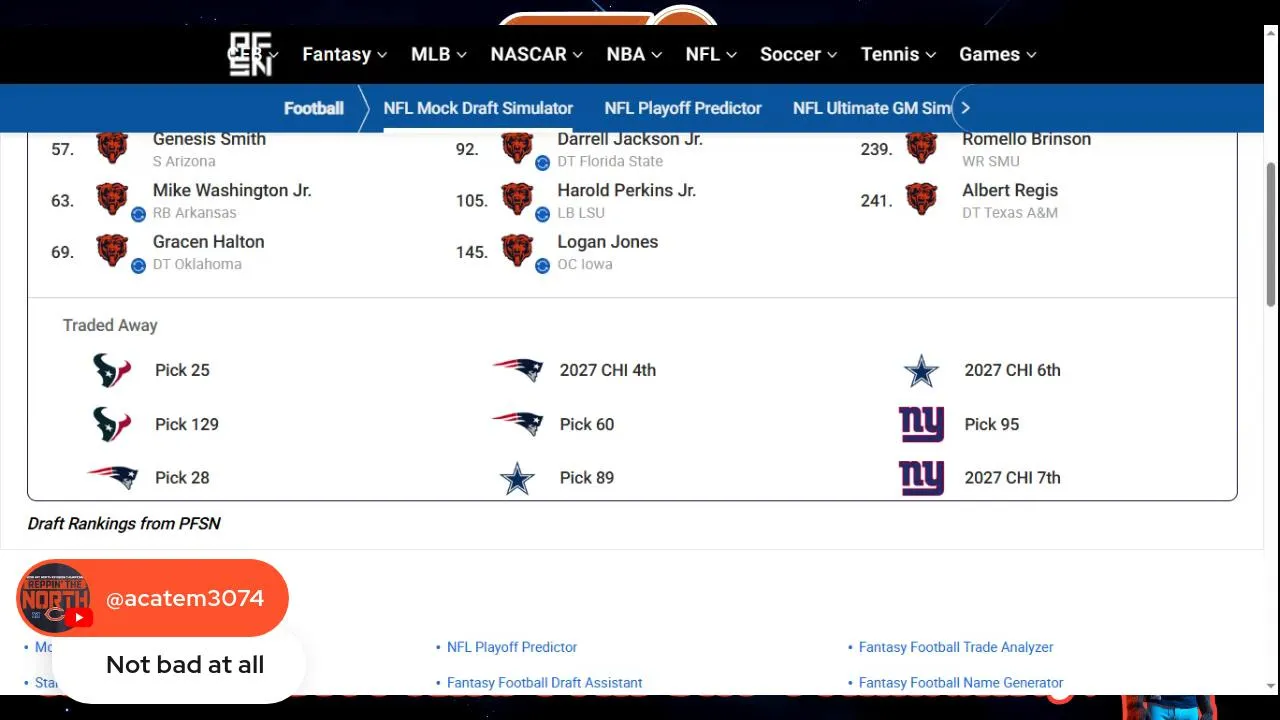Open NFL Playoff Predictor footer link

pyautogui.click(x=512, y=647)
